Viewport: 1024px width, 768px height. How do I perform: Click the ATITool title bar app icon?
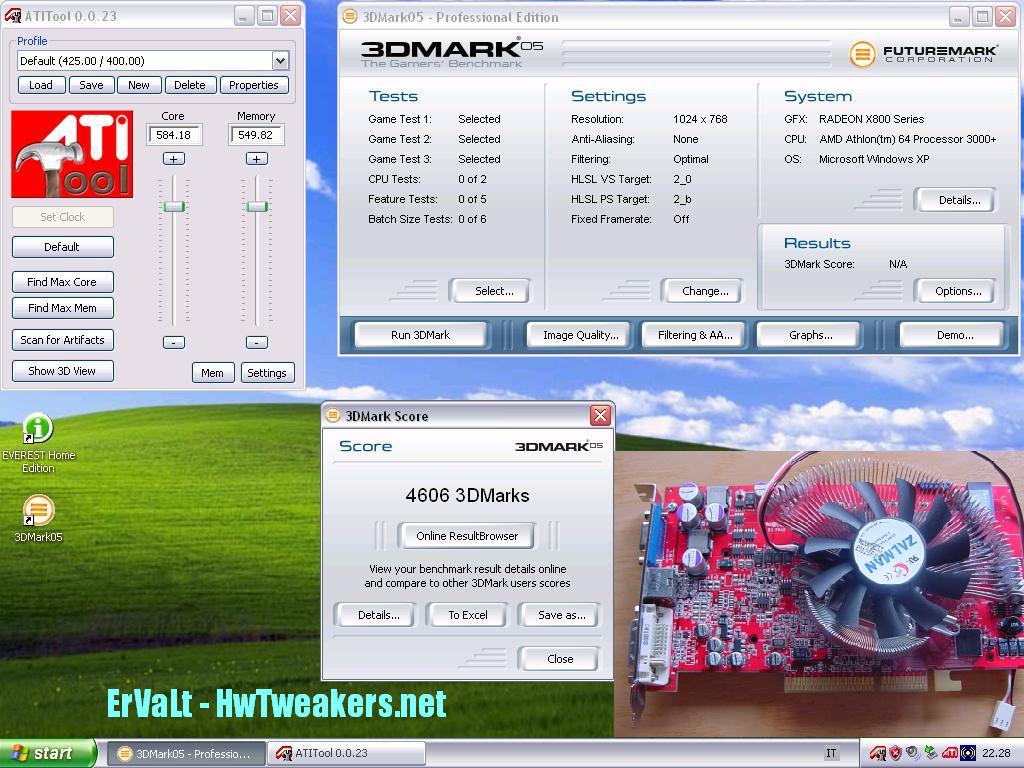(x=12, y=16)
